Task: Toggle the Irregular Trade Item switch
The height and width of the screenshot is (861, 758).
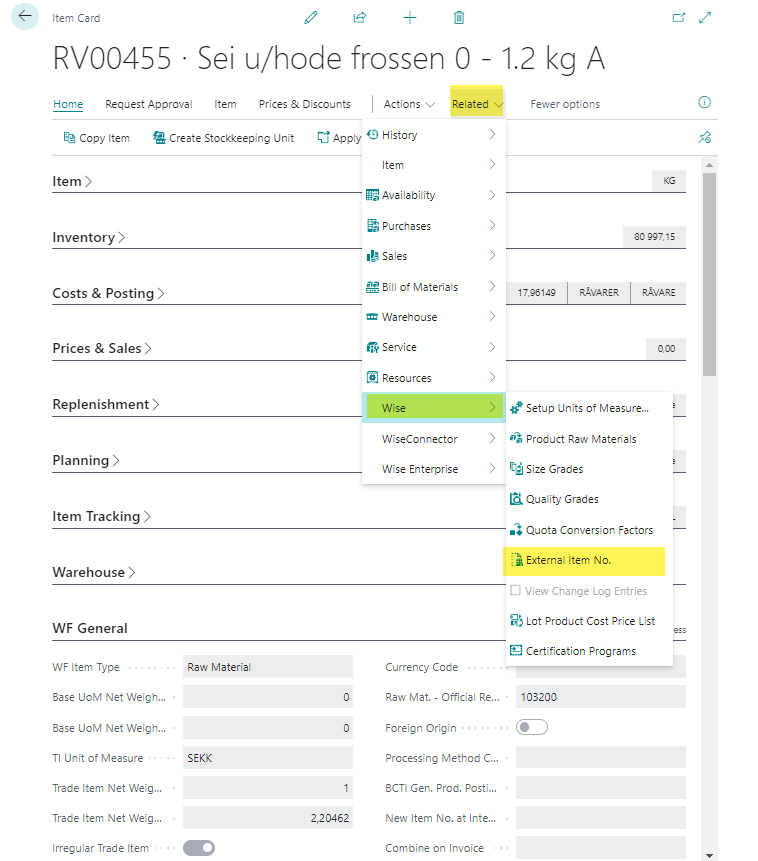Action: tap(199, 847)
